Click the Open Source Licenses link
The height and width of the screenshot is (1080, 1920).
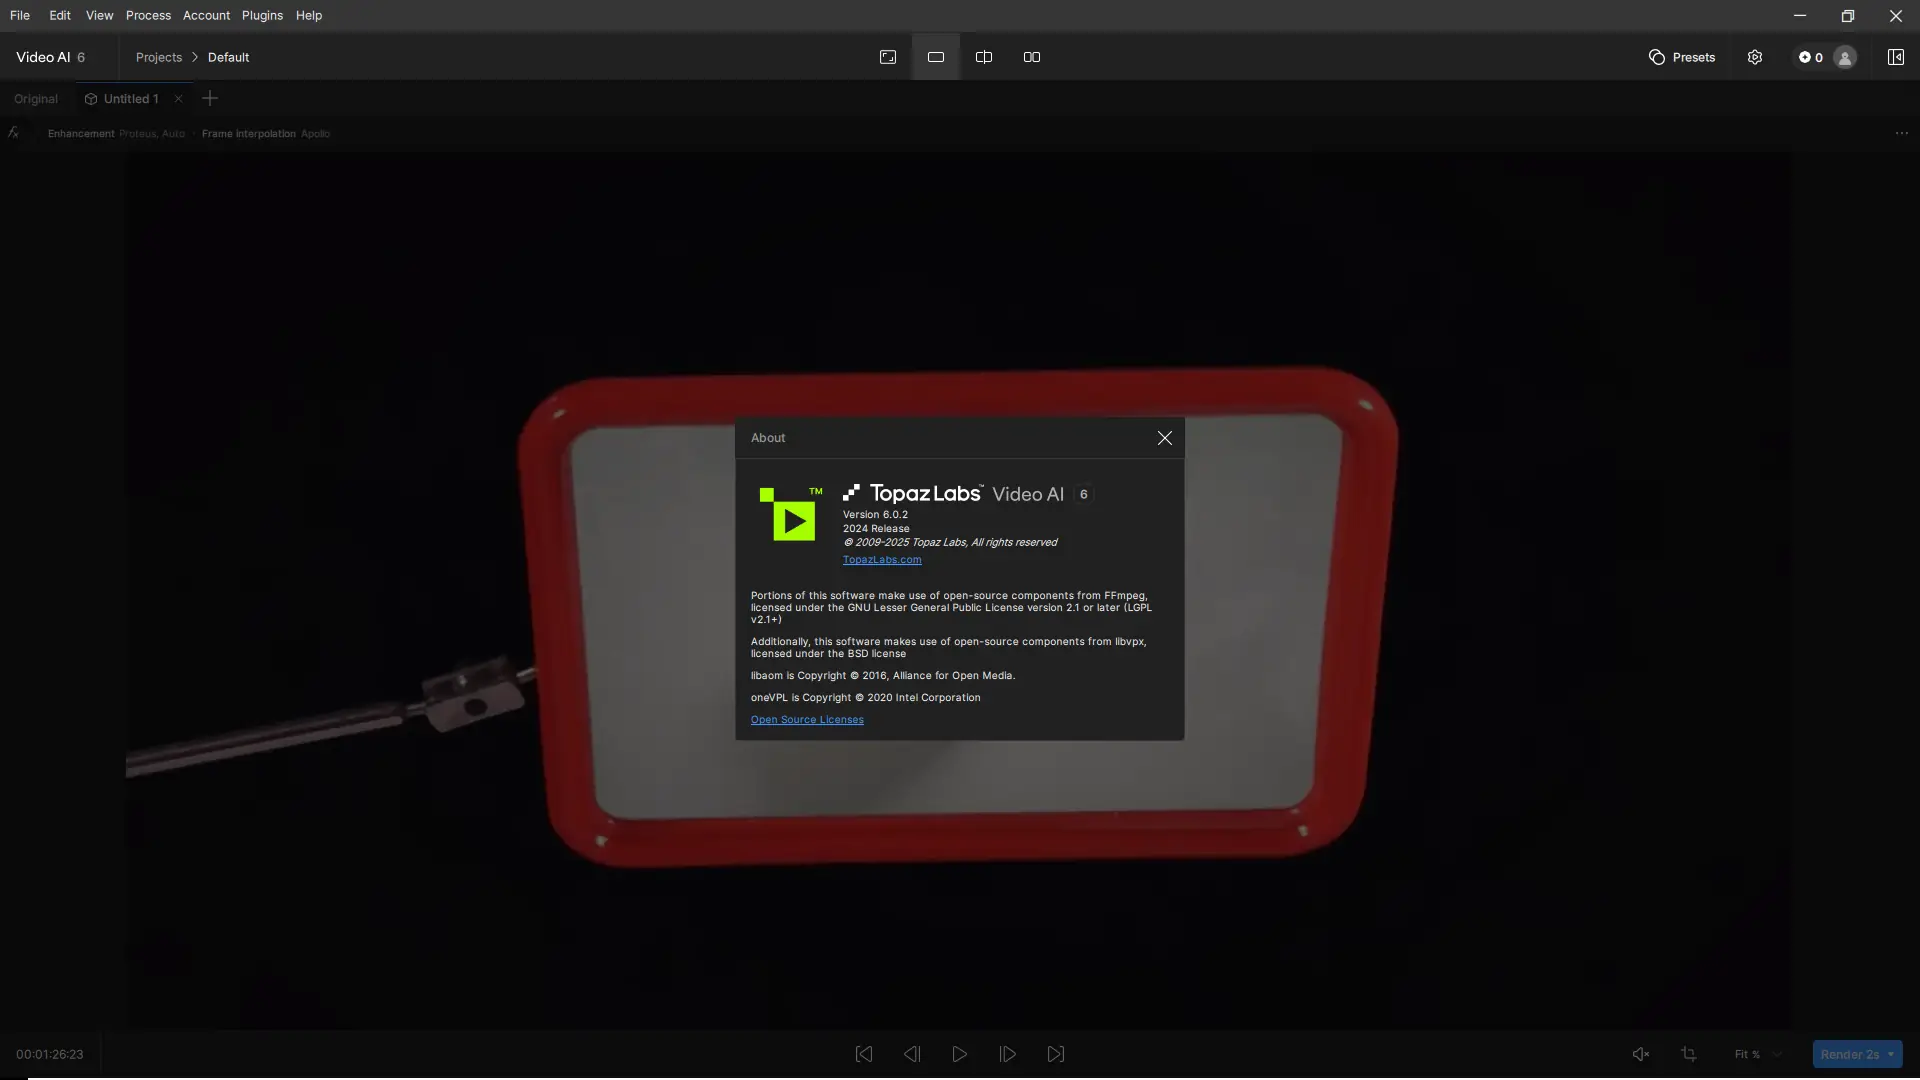(807, 720)
